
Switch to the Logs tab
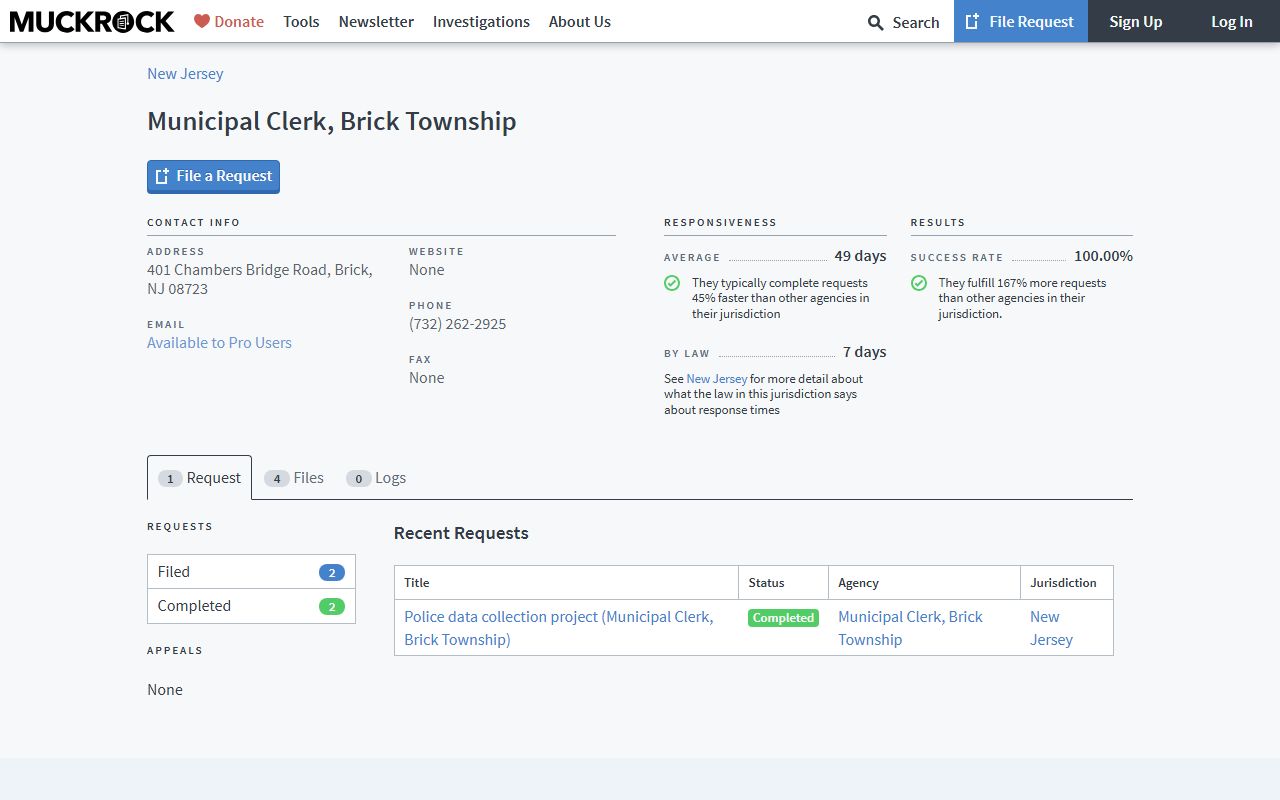377,478
